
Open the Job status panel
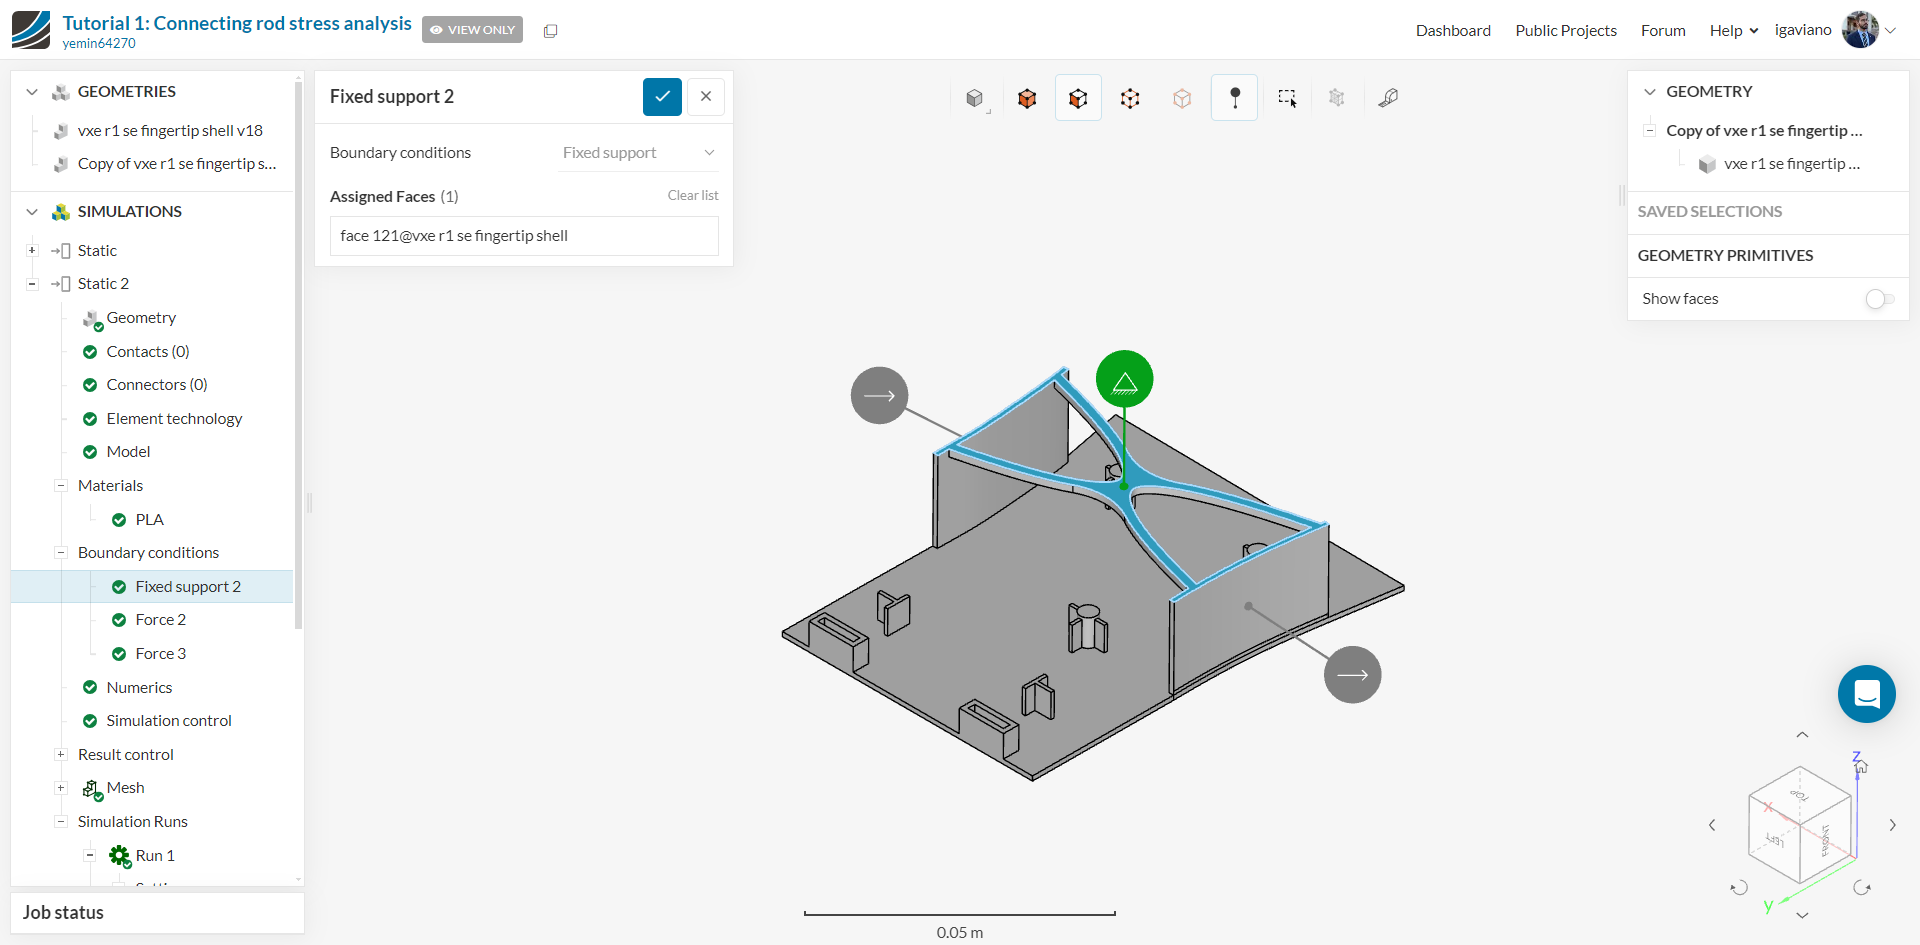coord(157,913)
